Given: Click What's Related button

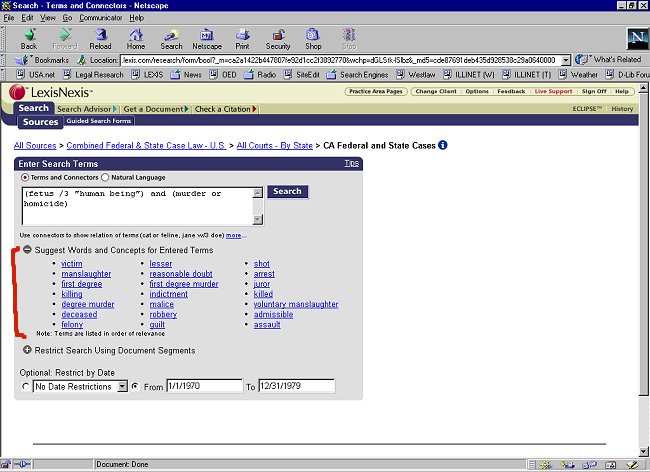Looking at the screenshot, I should click(609, 60).
